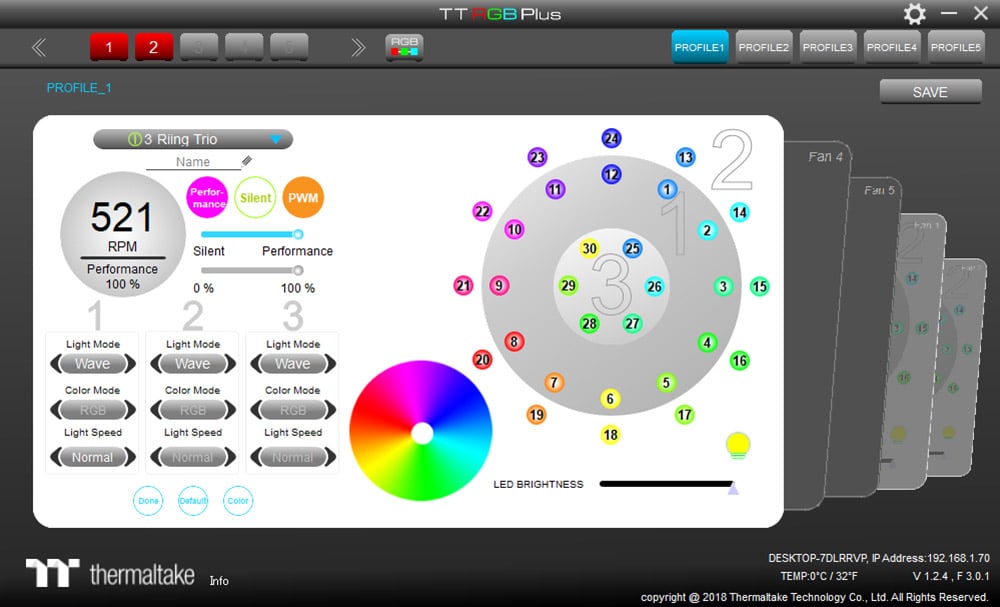The image size is (1000, 607).
Task: Select controller 1 red button
Action: coord(109,47)
